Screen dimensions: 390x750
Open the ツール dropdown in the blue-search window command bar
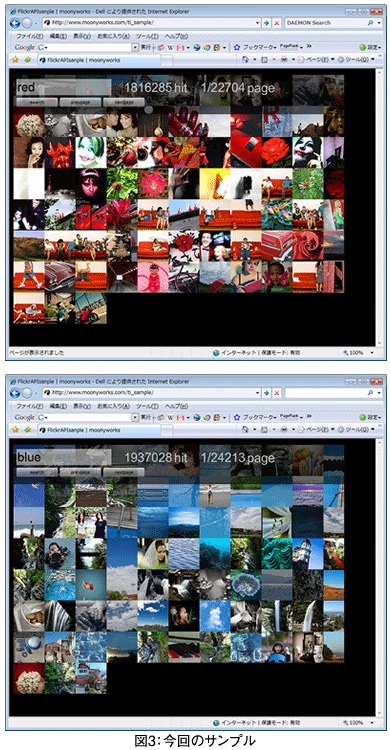pyautogui.click(x=357, y=430)
